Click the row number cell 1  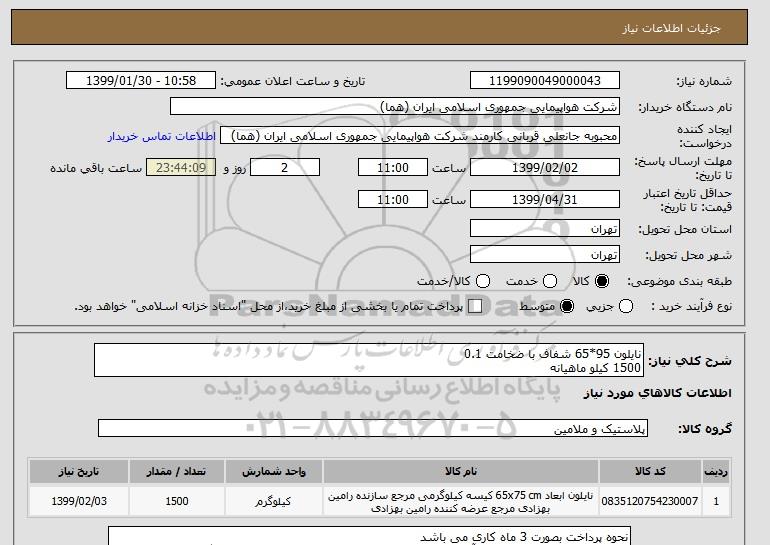(x=716, y=501)
